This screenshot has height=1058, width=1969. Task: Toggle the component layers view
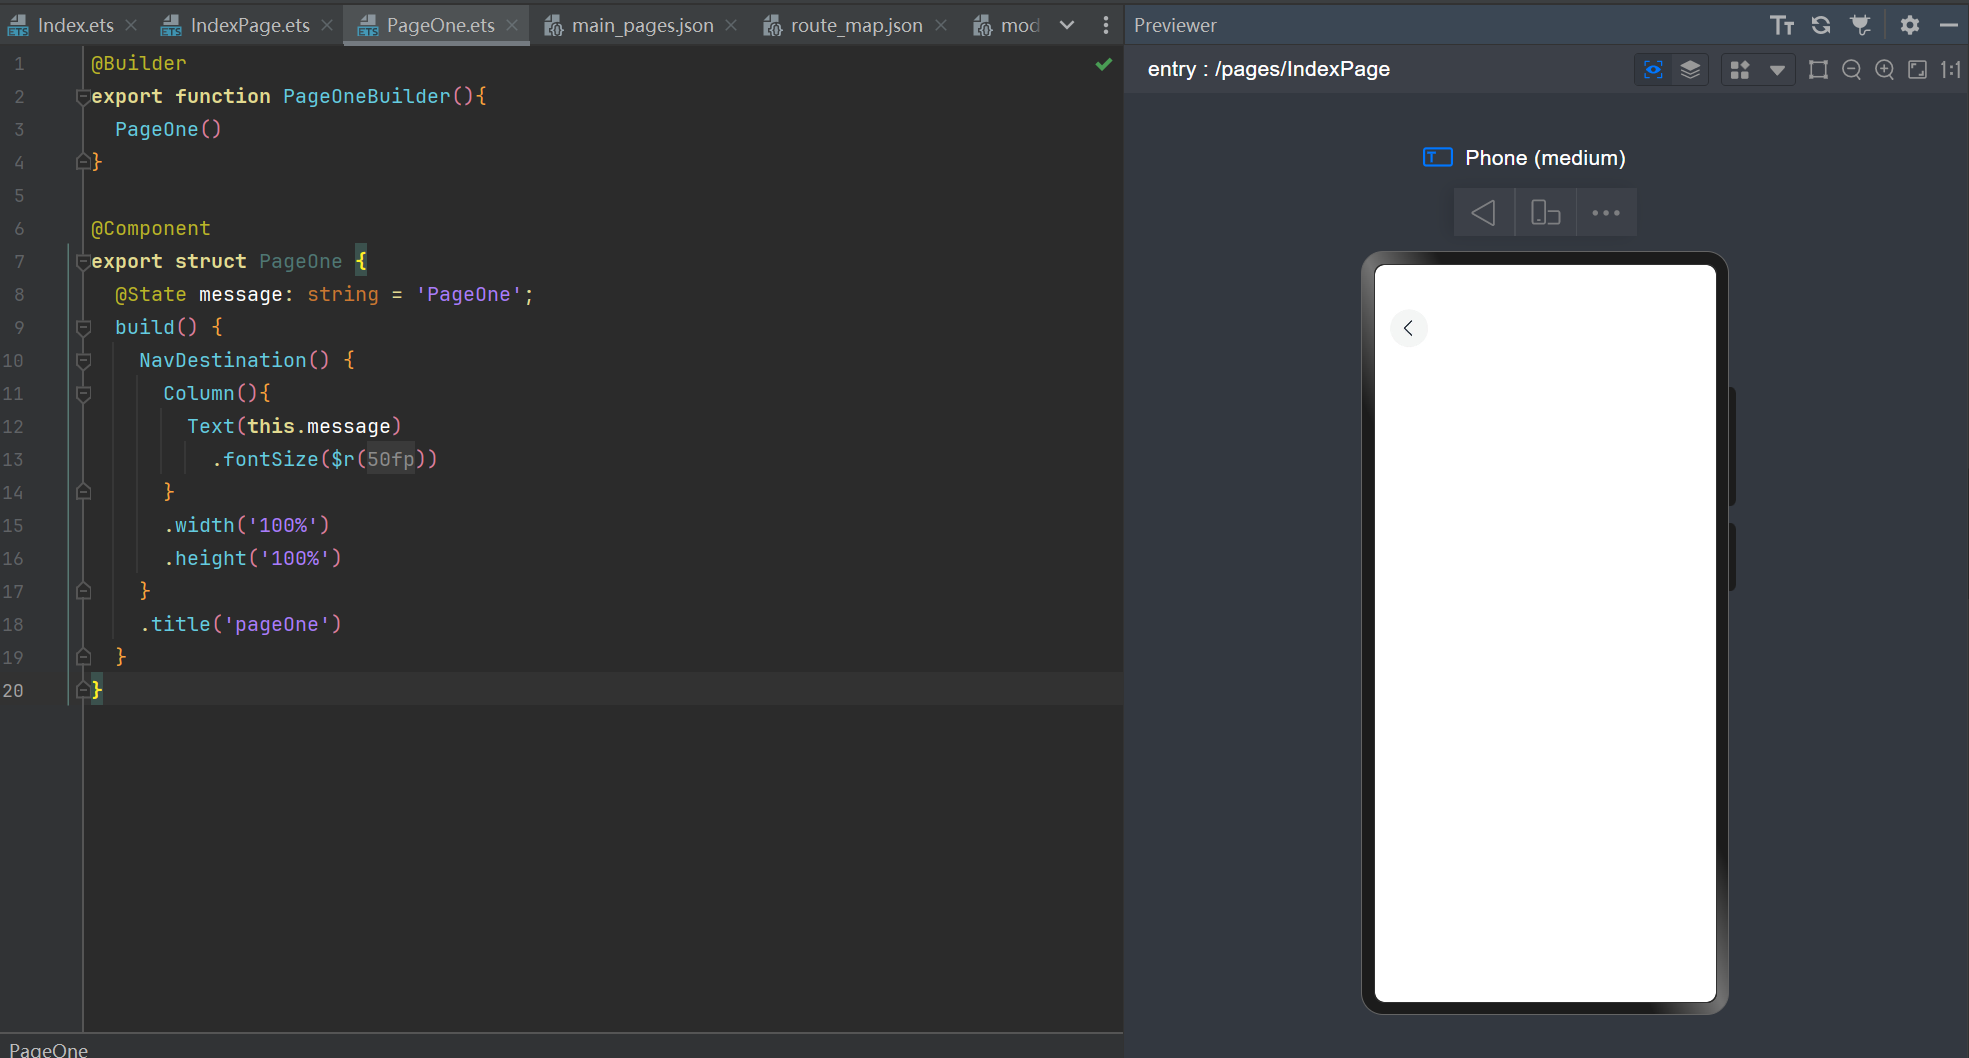tap(1690, 69)
